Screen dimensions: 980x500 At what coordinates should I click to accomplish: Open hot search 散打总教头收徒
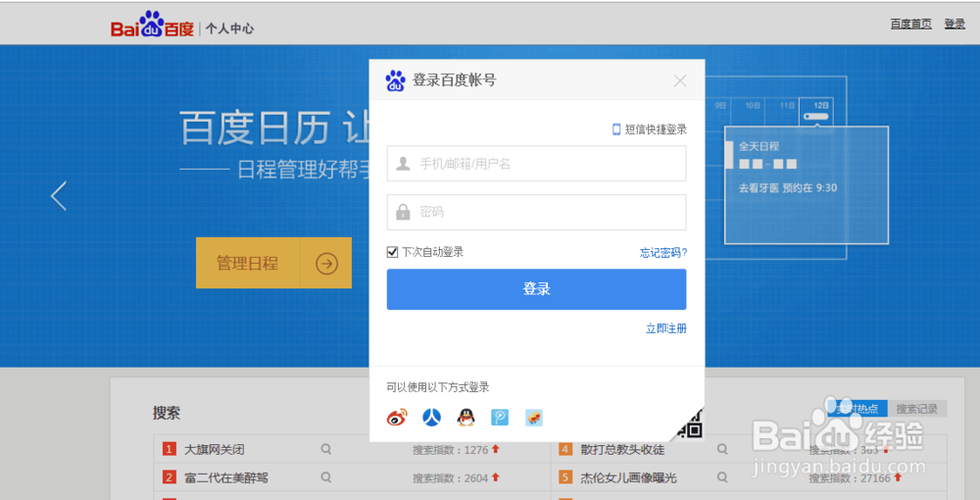click(622, 449)
